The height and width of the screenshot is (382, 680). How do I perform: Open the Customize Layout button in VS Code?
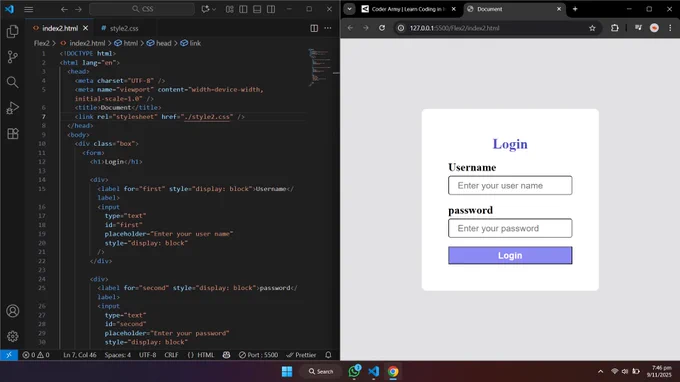click(229, 9)
